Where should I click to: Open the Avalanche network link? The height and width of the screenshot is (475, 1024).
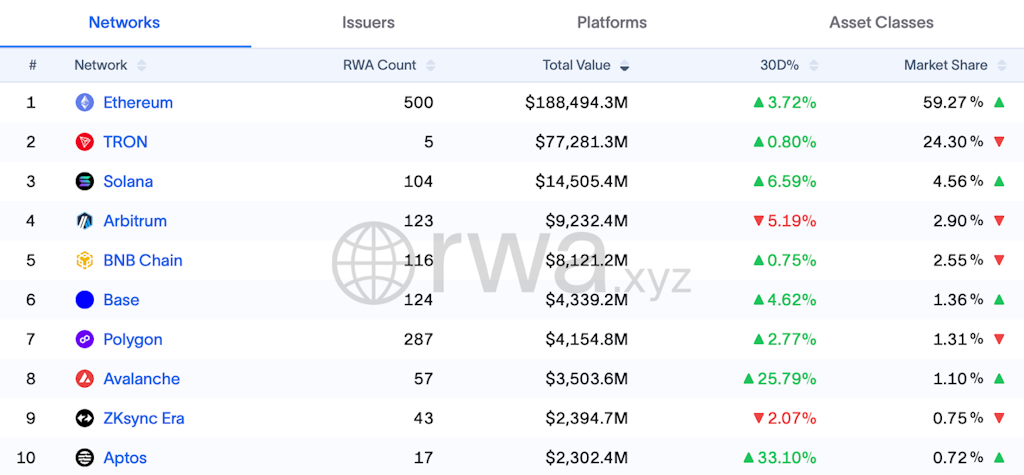(142, 379)
